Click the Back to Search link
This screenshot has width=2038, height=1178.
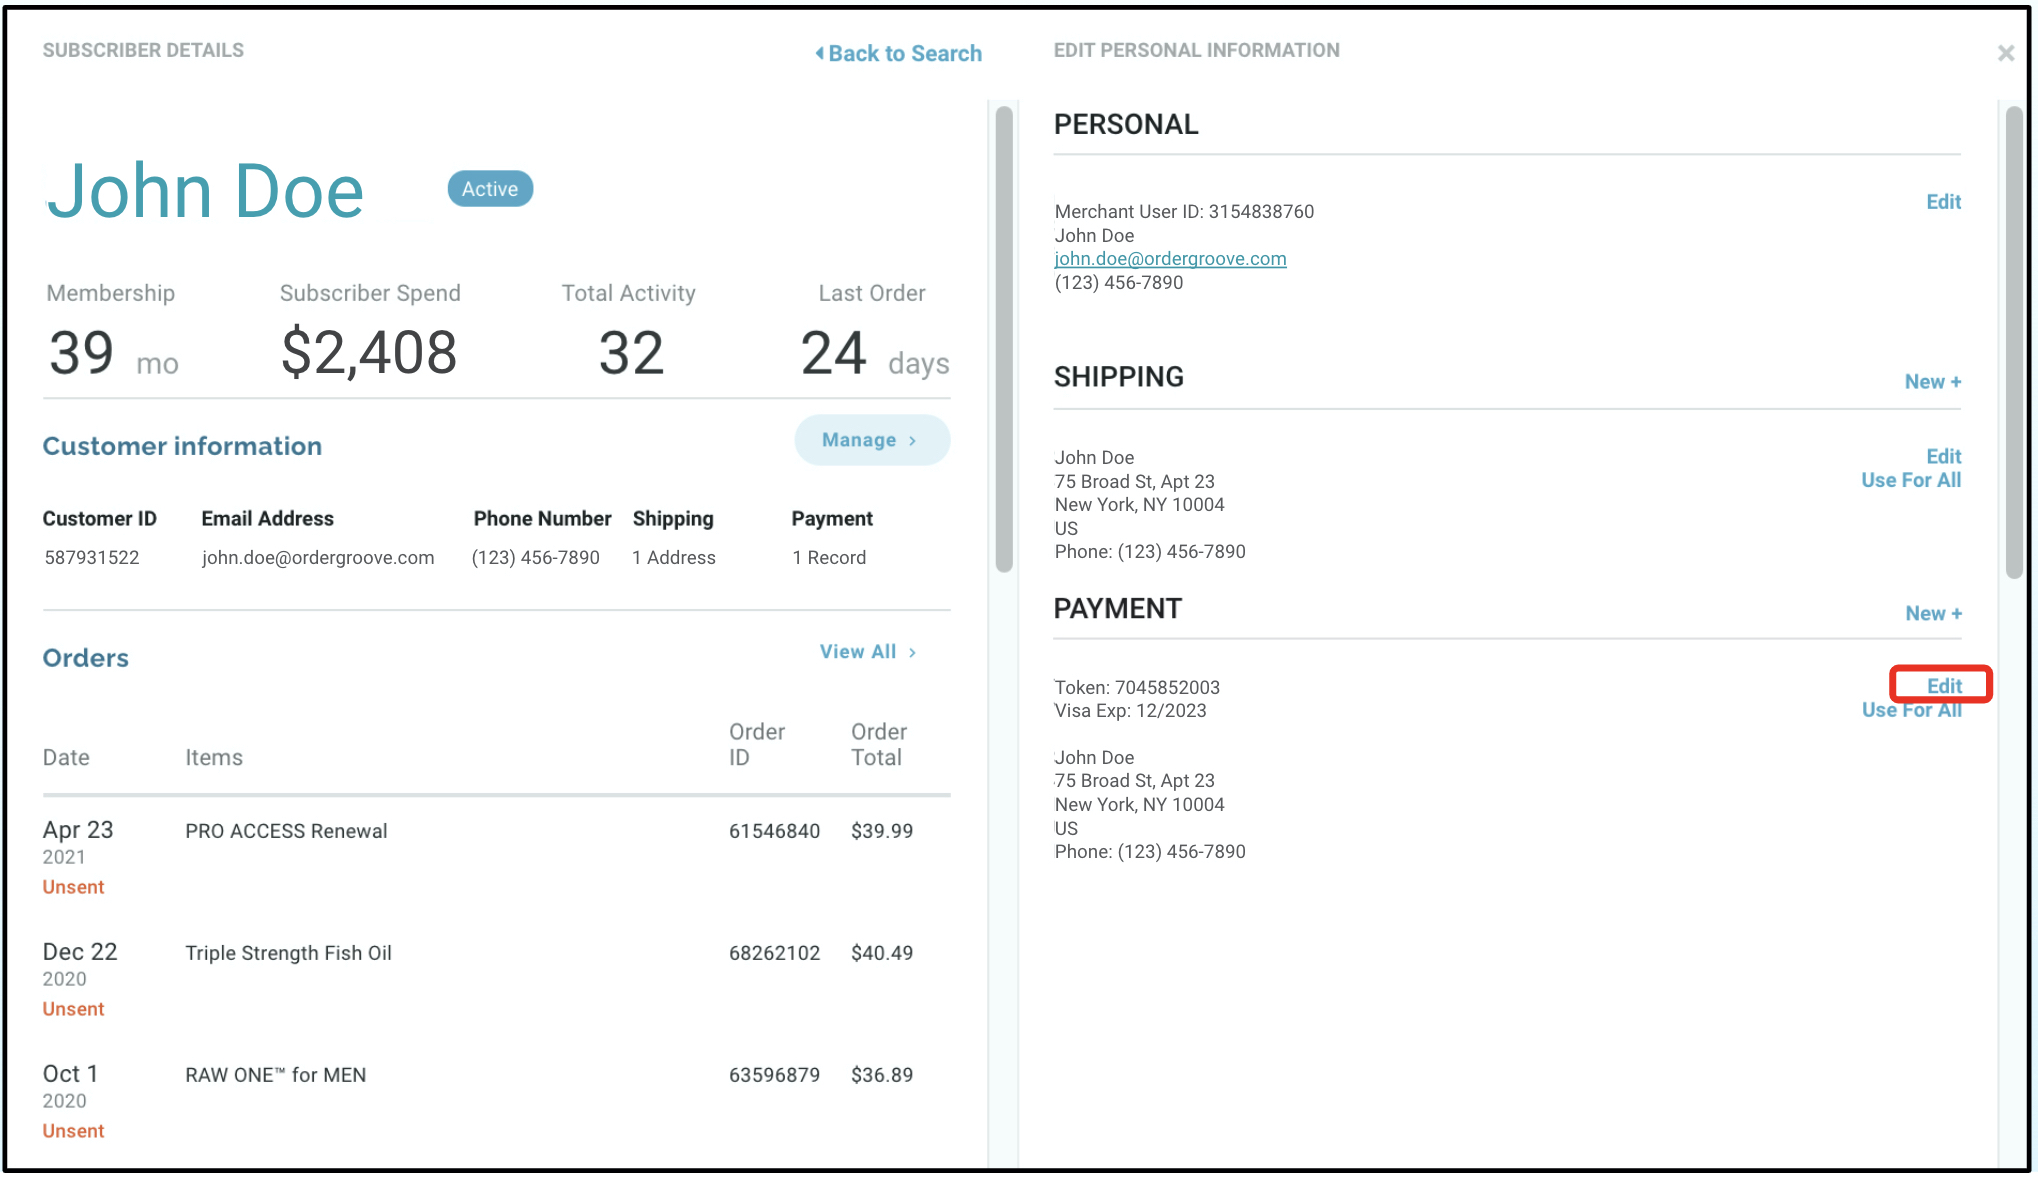(899, 53)
